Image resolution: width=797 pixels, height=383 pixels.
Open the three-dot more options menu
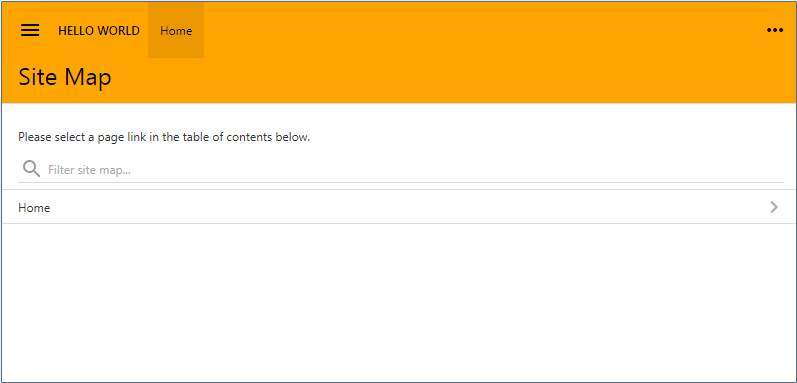pyautogui.click(x=775, y=30)
